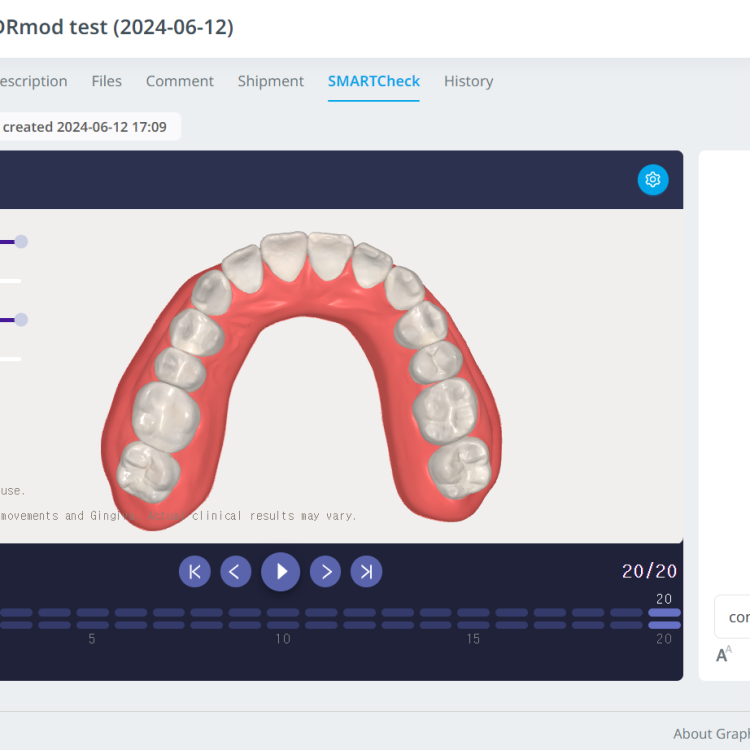This screenshot has height=750, width=750.
Task: Open the Description tab
Action: tap(33, 81)
